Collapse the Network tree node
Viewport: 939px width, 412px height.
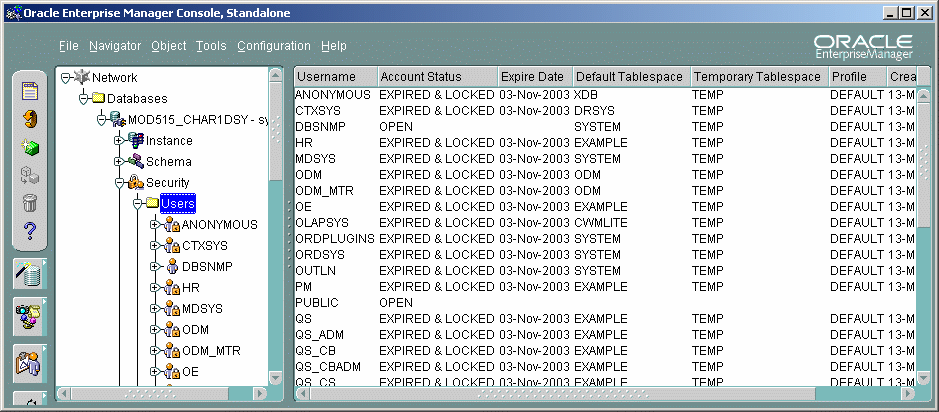[x=65, y=78]
